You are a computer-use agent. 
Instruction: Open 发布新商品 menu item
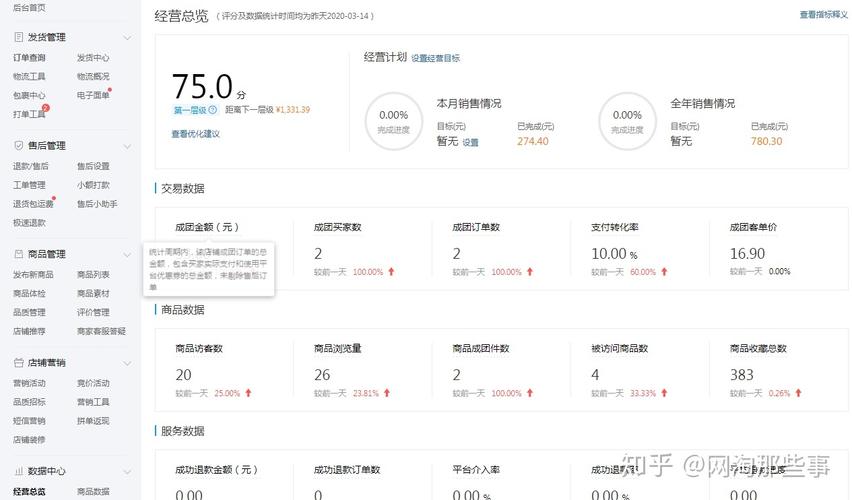click(x=33, y=274)
